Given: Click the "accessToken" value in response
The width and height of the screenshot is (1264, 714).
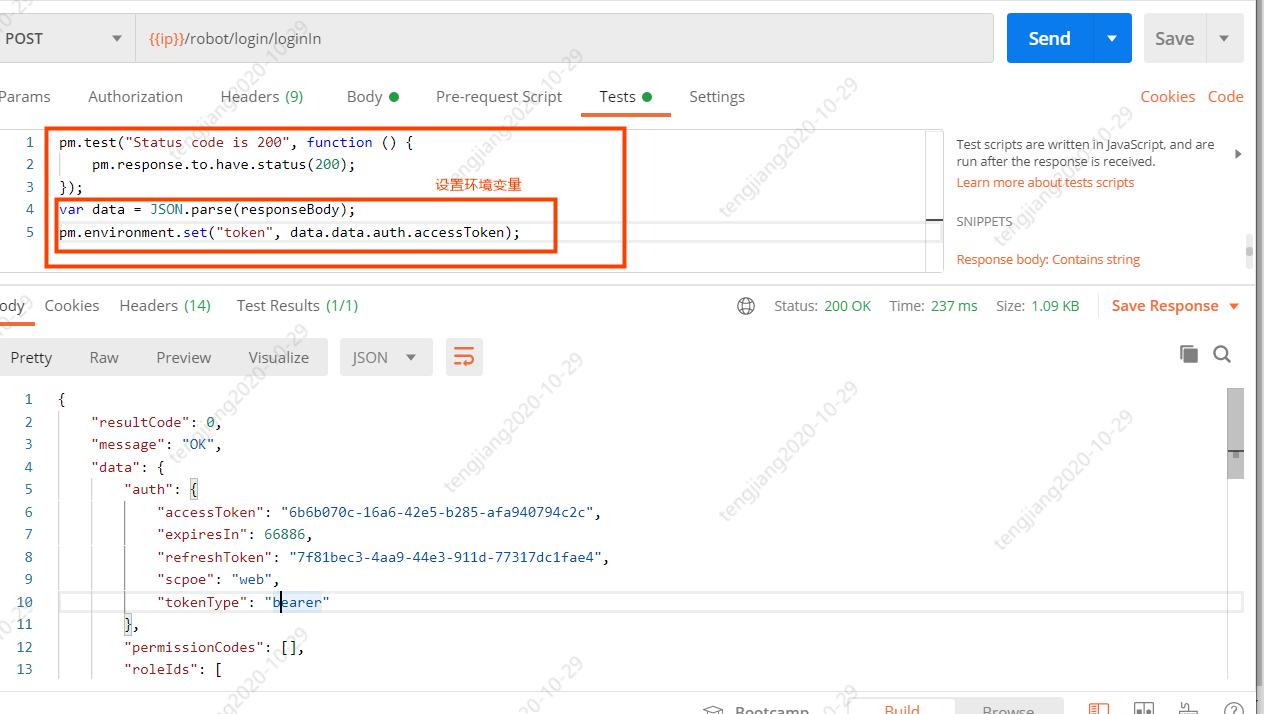Looking at the screenshot, I should (439, 512).
